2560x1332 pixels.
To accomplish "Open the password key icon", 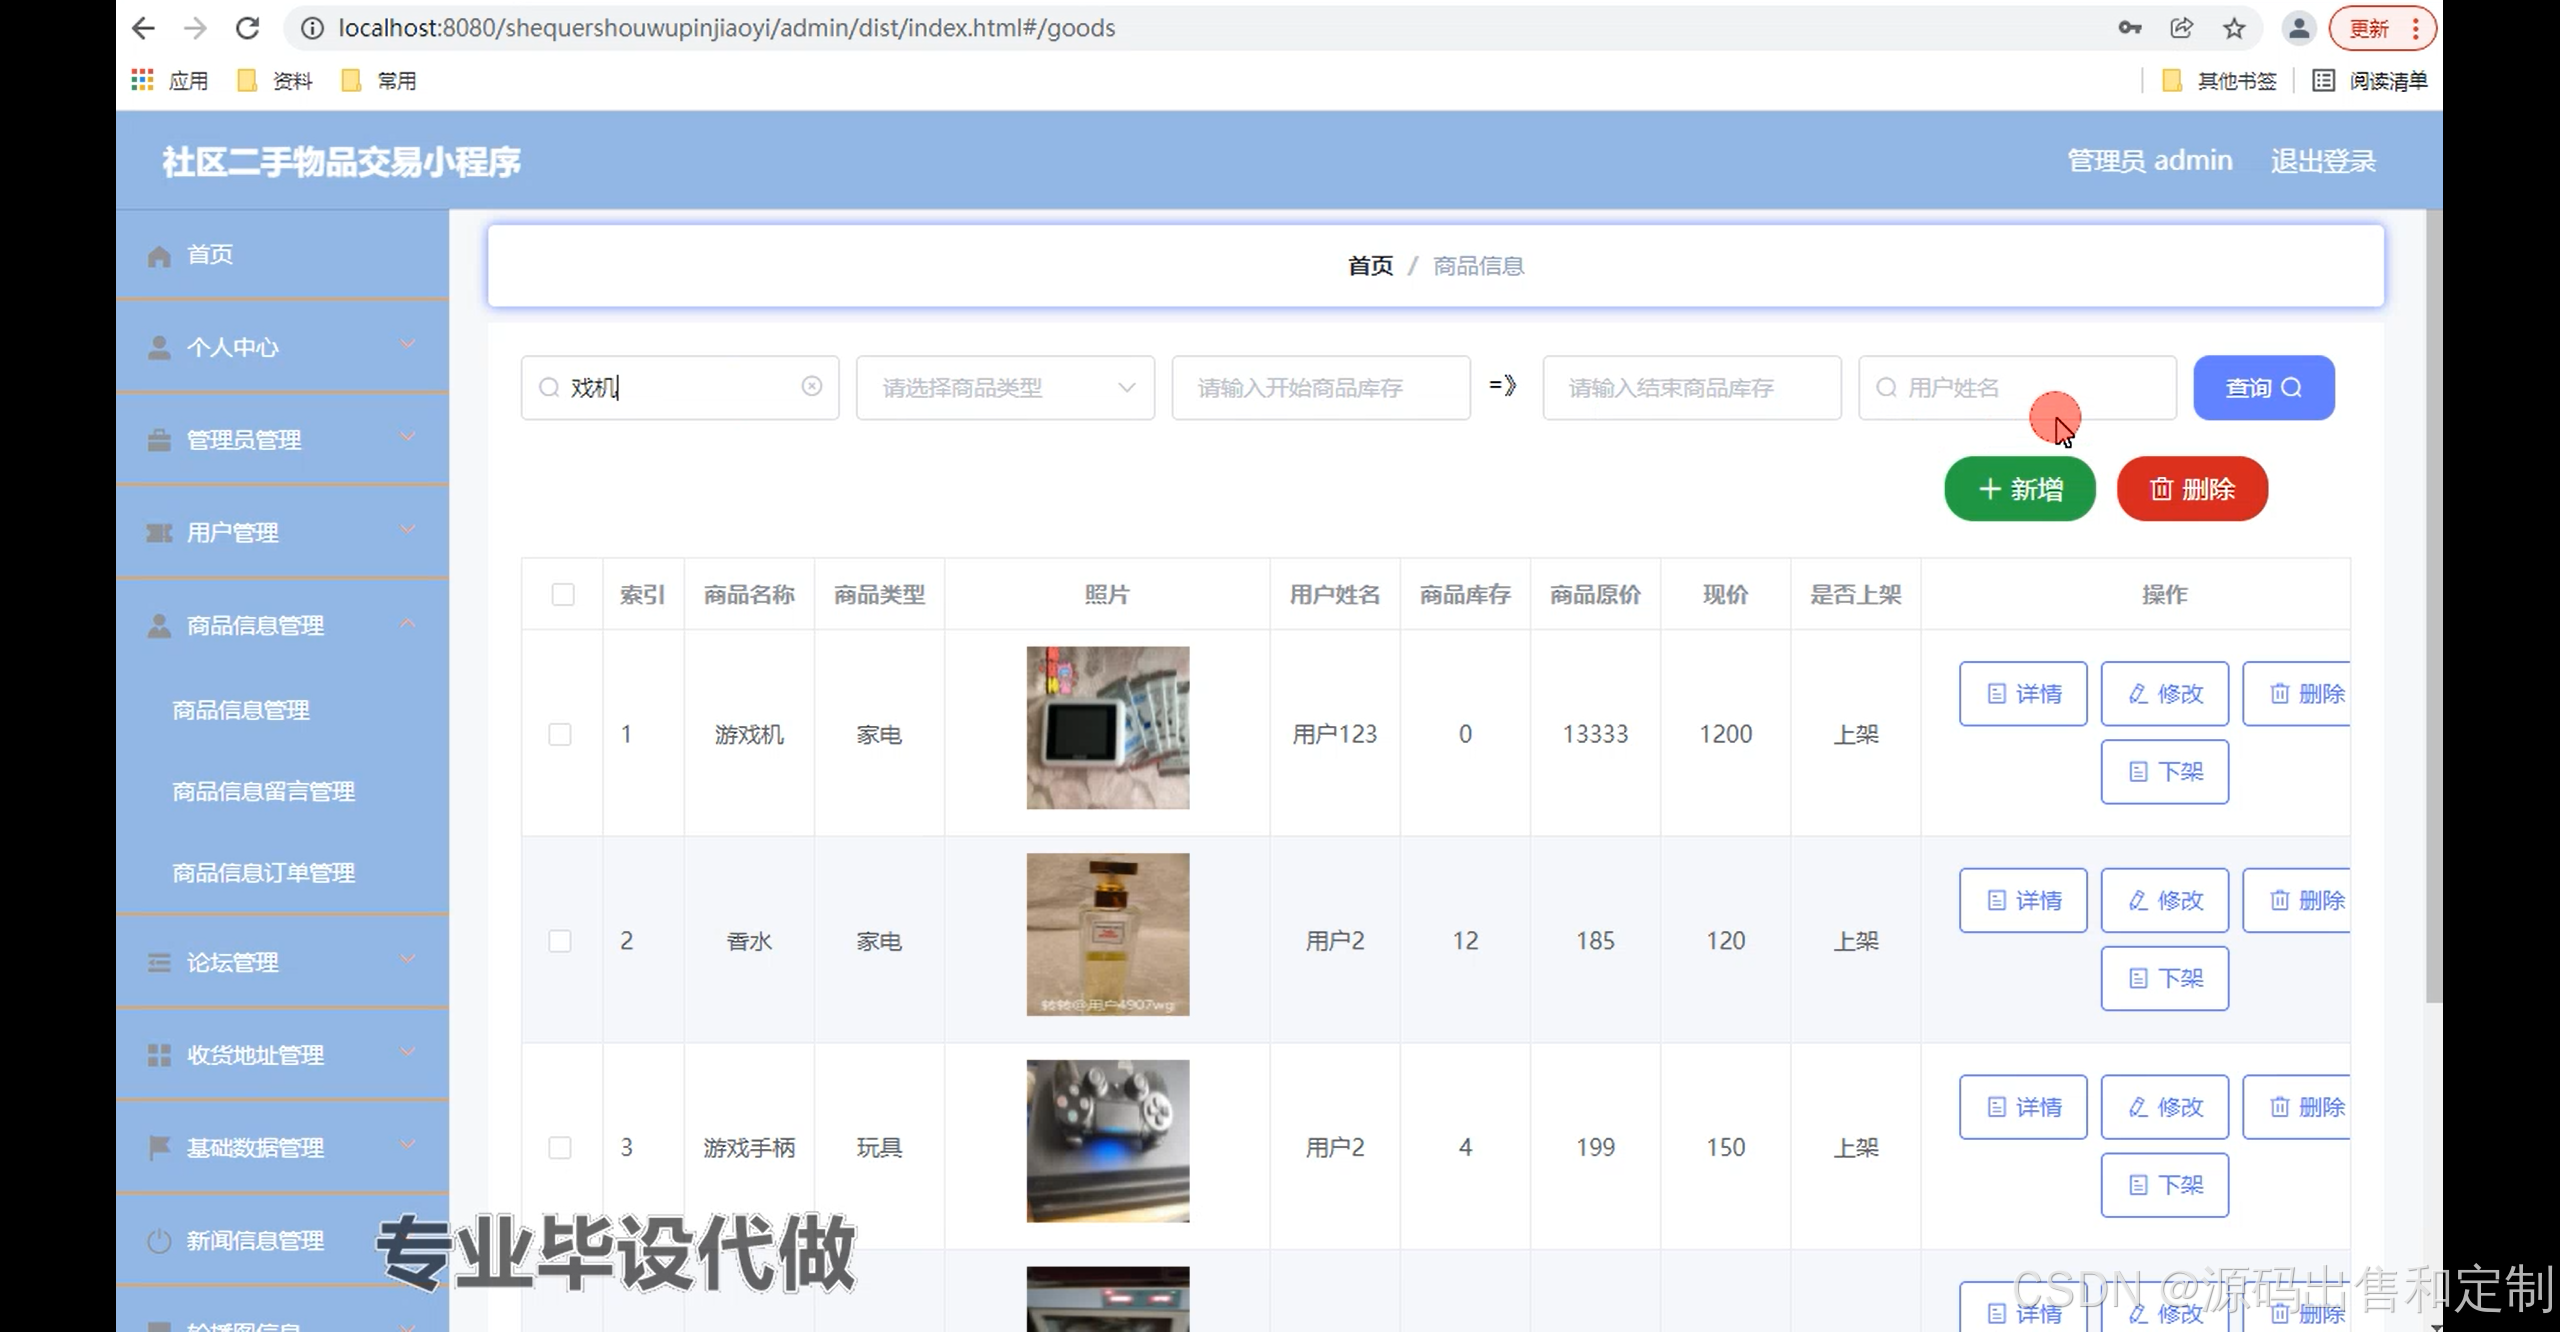I will pos(2129,28).
